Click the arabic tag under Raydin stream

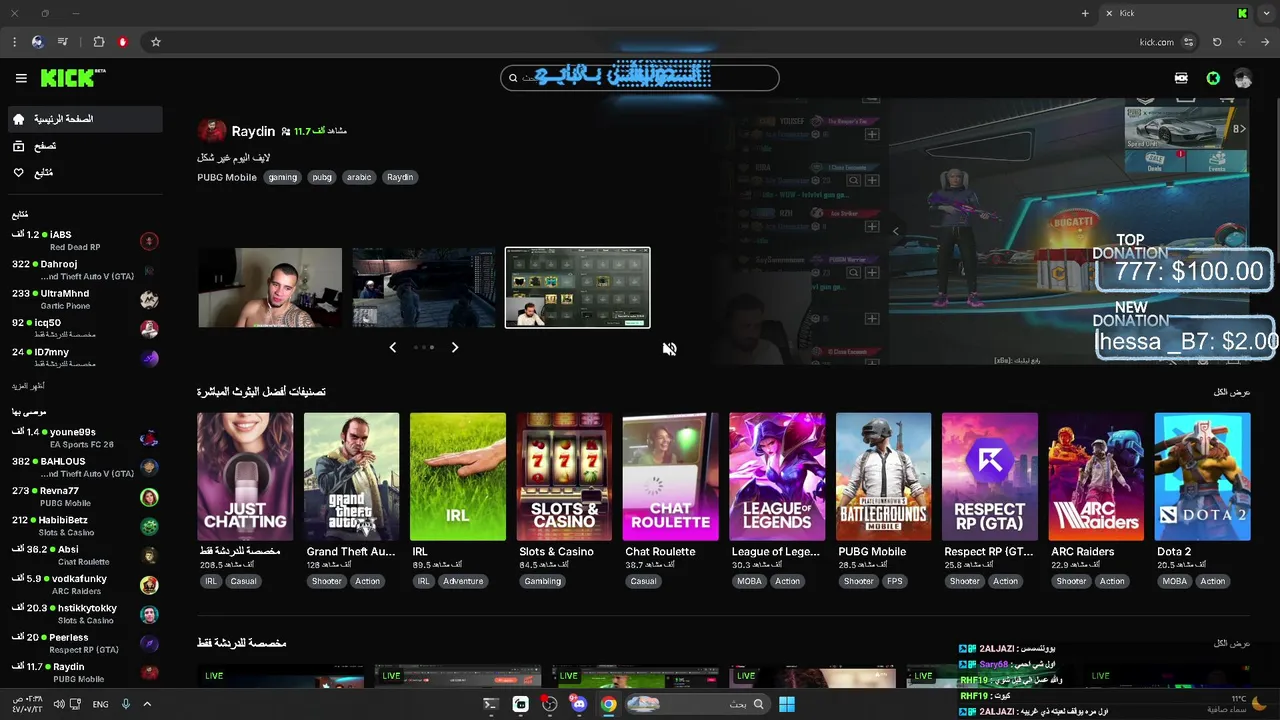tap(359, 177)
